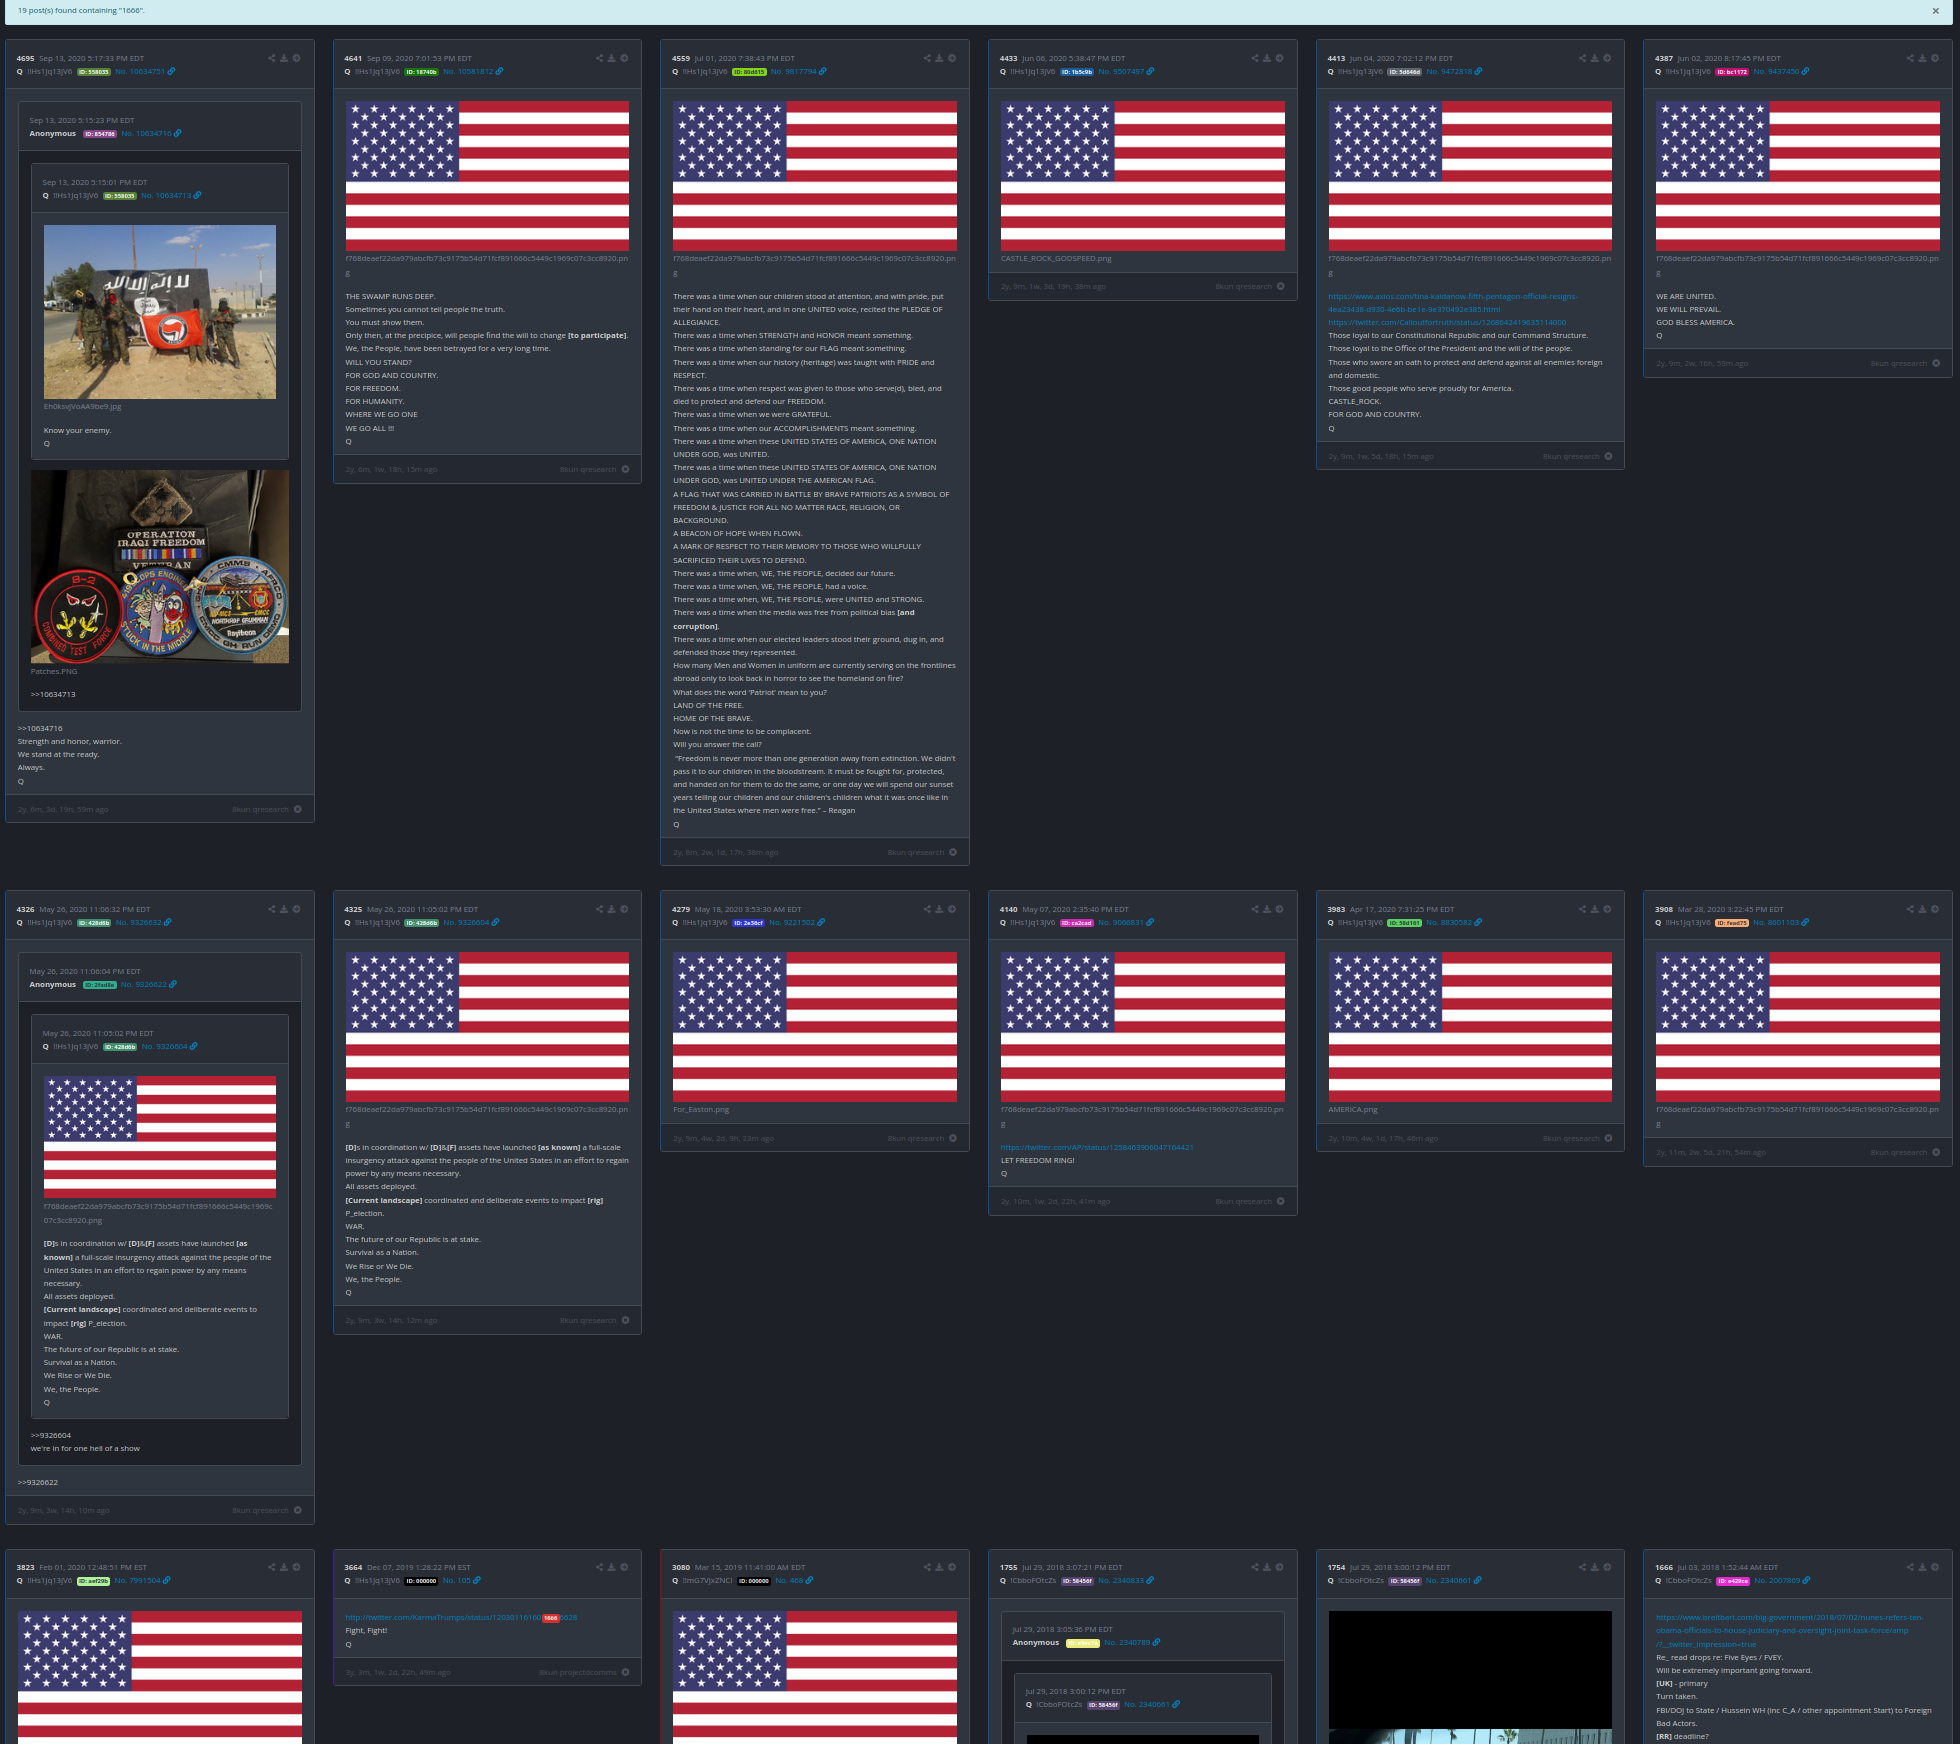Screen dimensions: 1960x1744
Task: Share post 4140
Action: pyautogui.click(x=1254, y=909)
